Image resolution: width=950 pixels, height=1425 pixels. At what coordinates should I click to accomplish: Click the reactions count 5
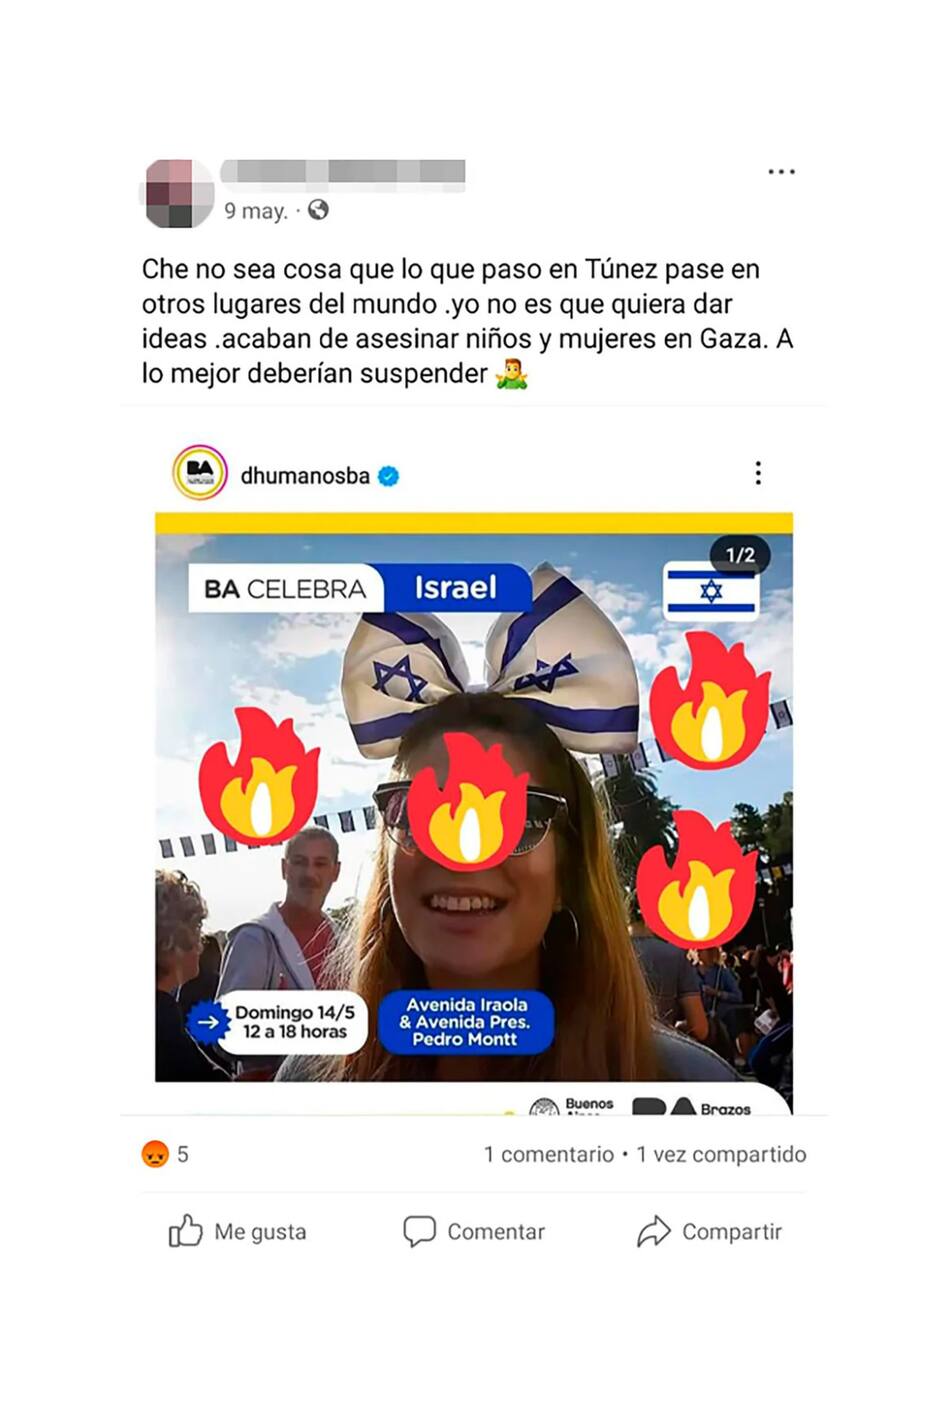coord(183,1154)
